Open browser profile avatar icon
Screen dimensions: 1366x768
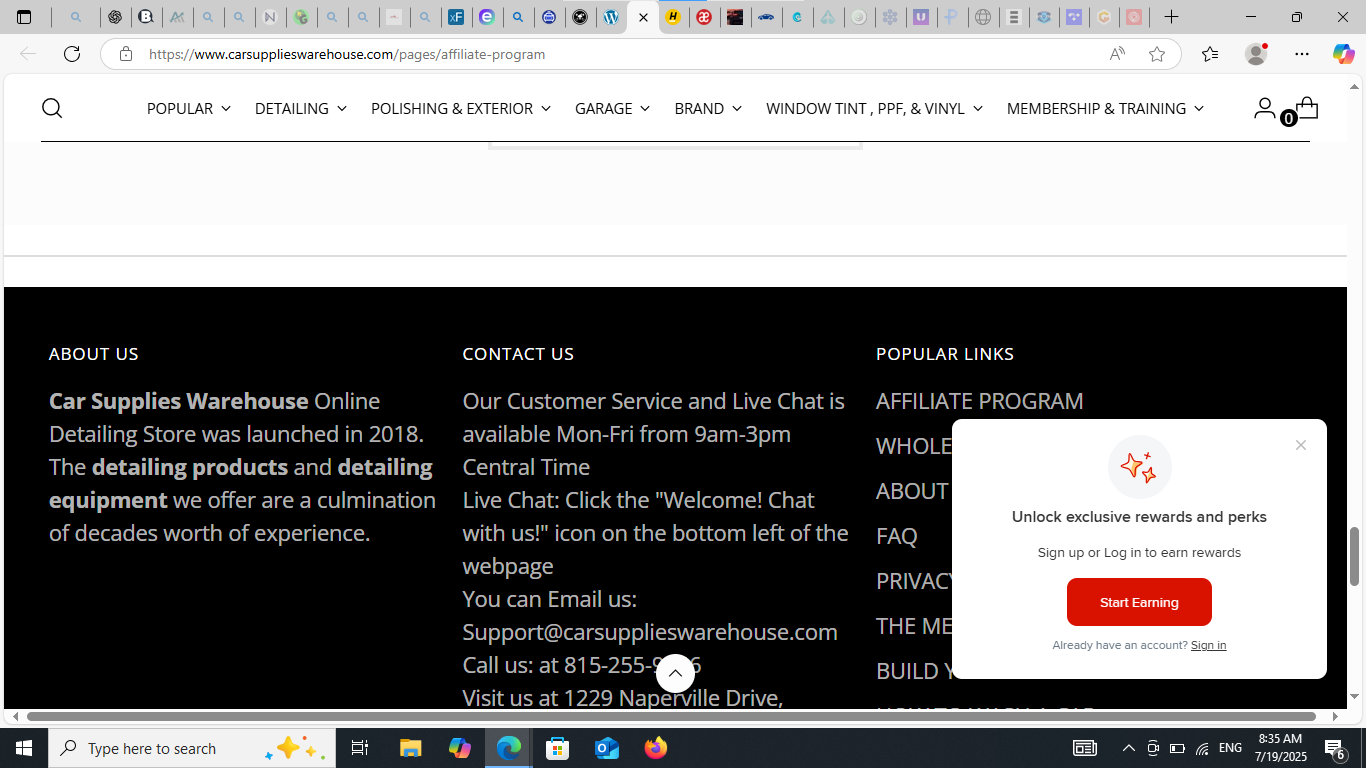(x=1256, y=54)
